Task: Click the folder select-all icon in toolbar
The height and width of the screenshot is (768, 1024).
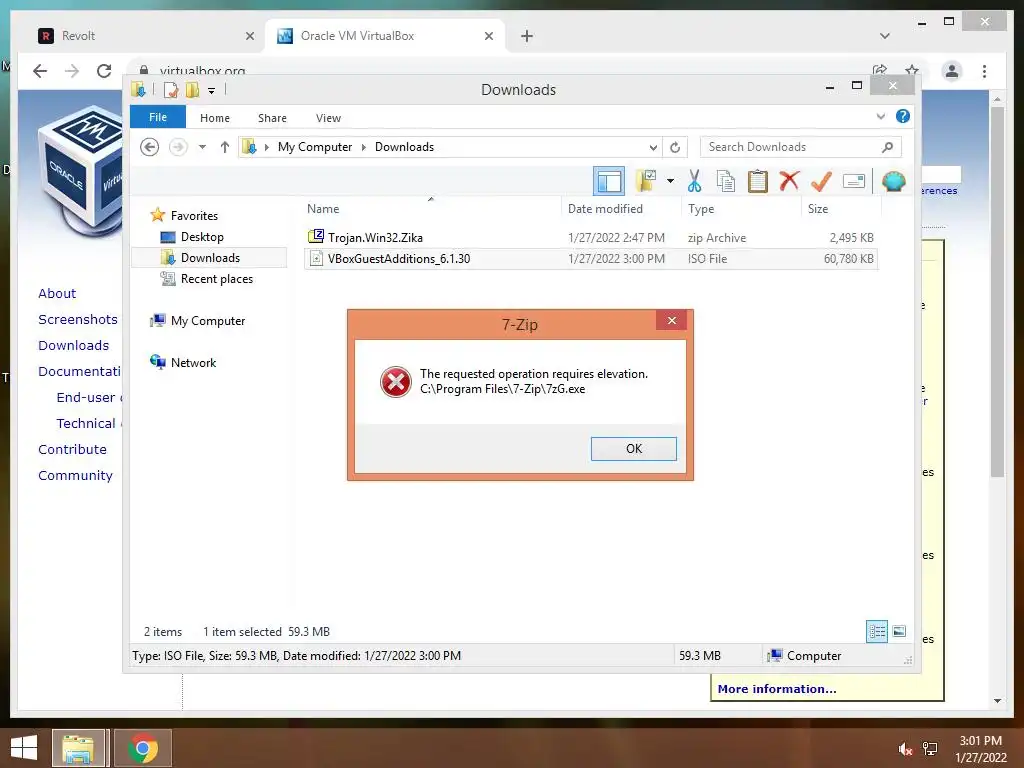Action: [x=646, y=181]
